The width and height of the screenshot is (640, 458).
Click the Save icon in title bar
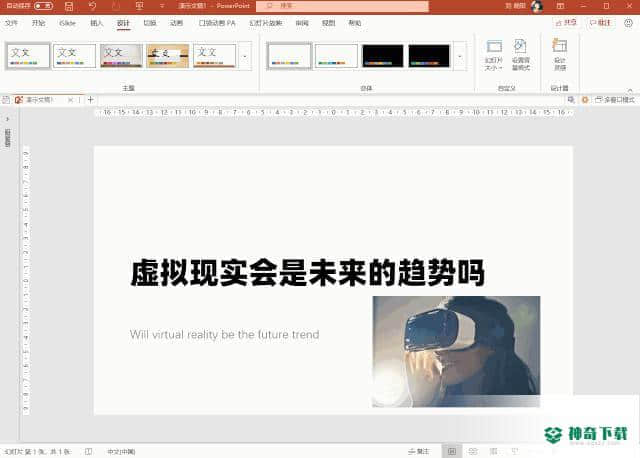click(69, 6)
